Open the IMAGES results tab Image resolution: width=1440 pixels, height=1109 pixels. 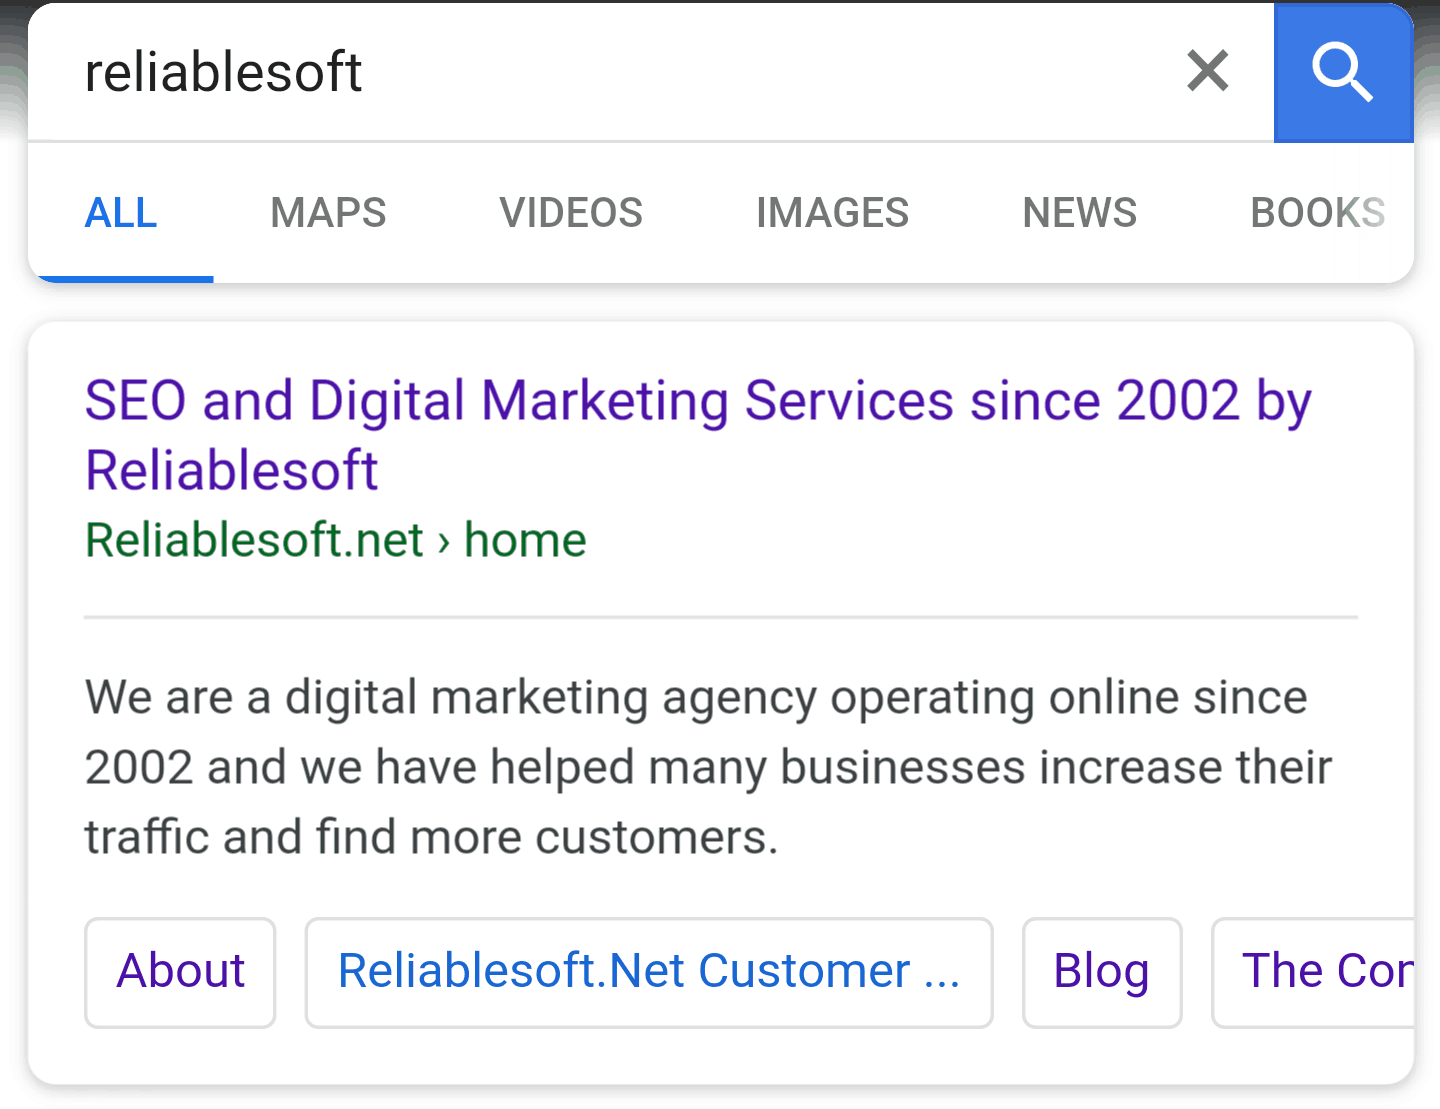coord(832,212)
